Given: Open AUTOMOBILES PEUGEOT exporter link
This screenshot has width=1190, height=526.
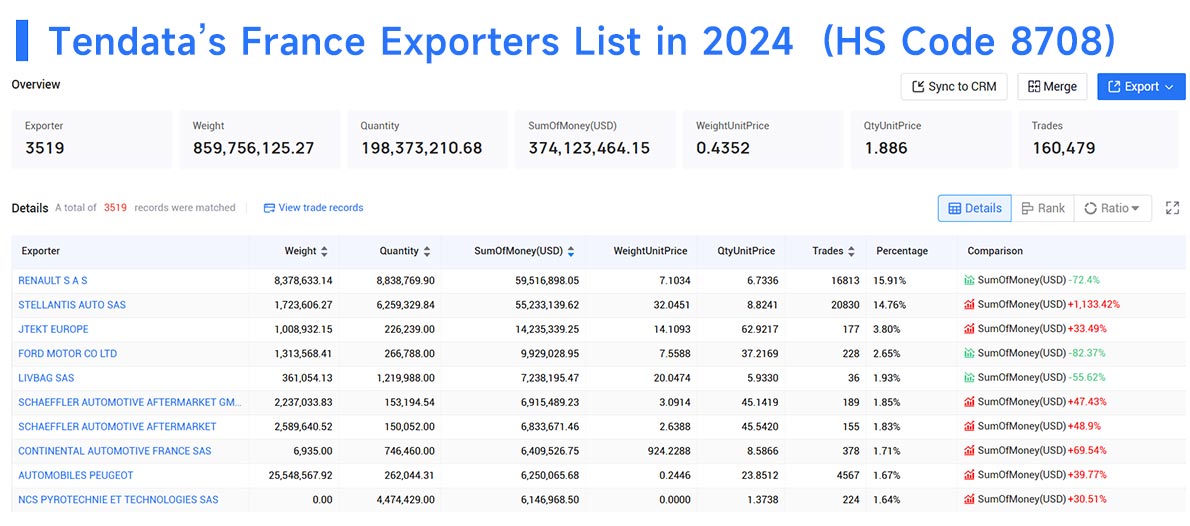Looking at the screenshot, I should (76, 474).
